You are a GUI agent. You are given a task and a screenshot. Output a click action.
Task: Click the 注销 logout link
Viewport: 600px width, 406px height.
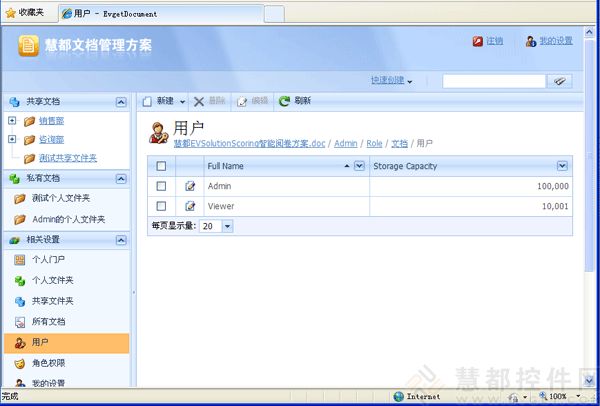pos(494,41)
